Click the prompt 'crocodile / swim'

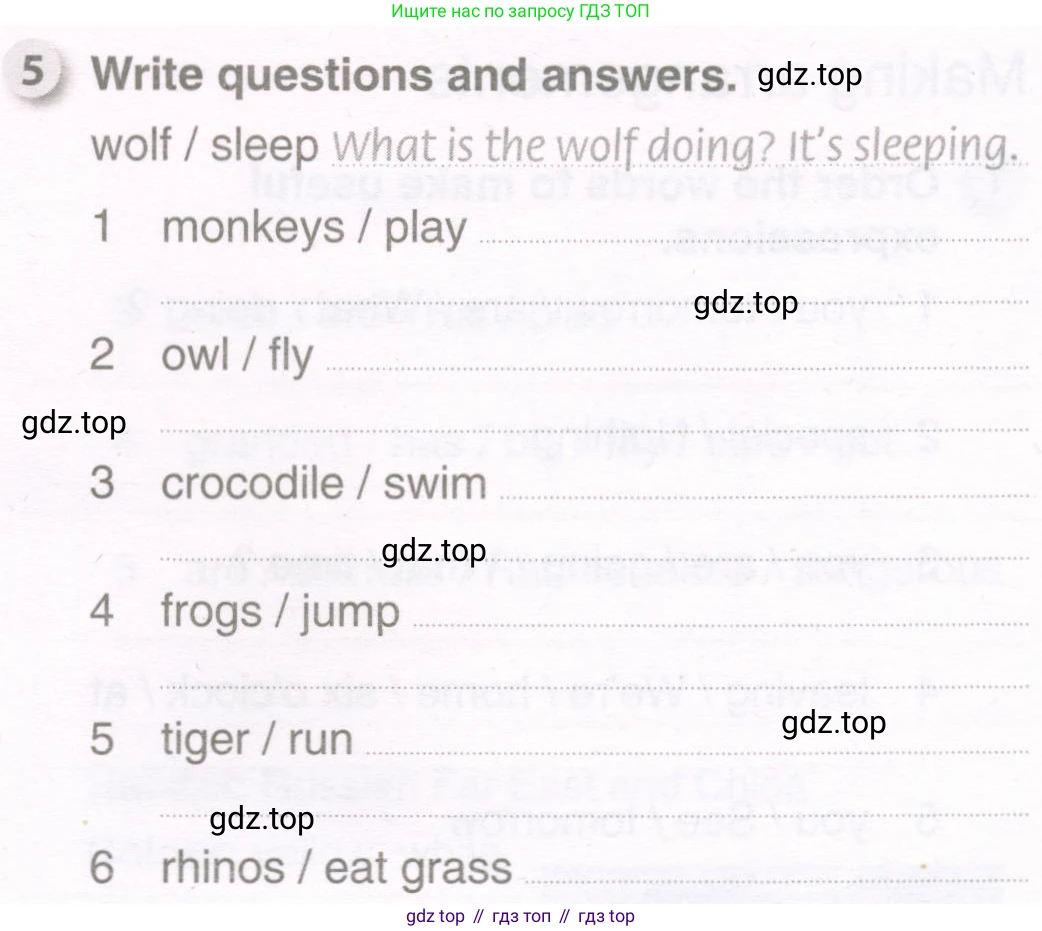(x=324, y=483)
